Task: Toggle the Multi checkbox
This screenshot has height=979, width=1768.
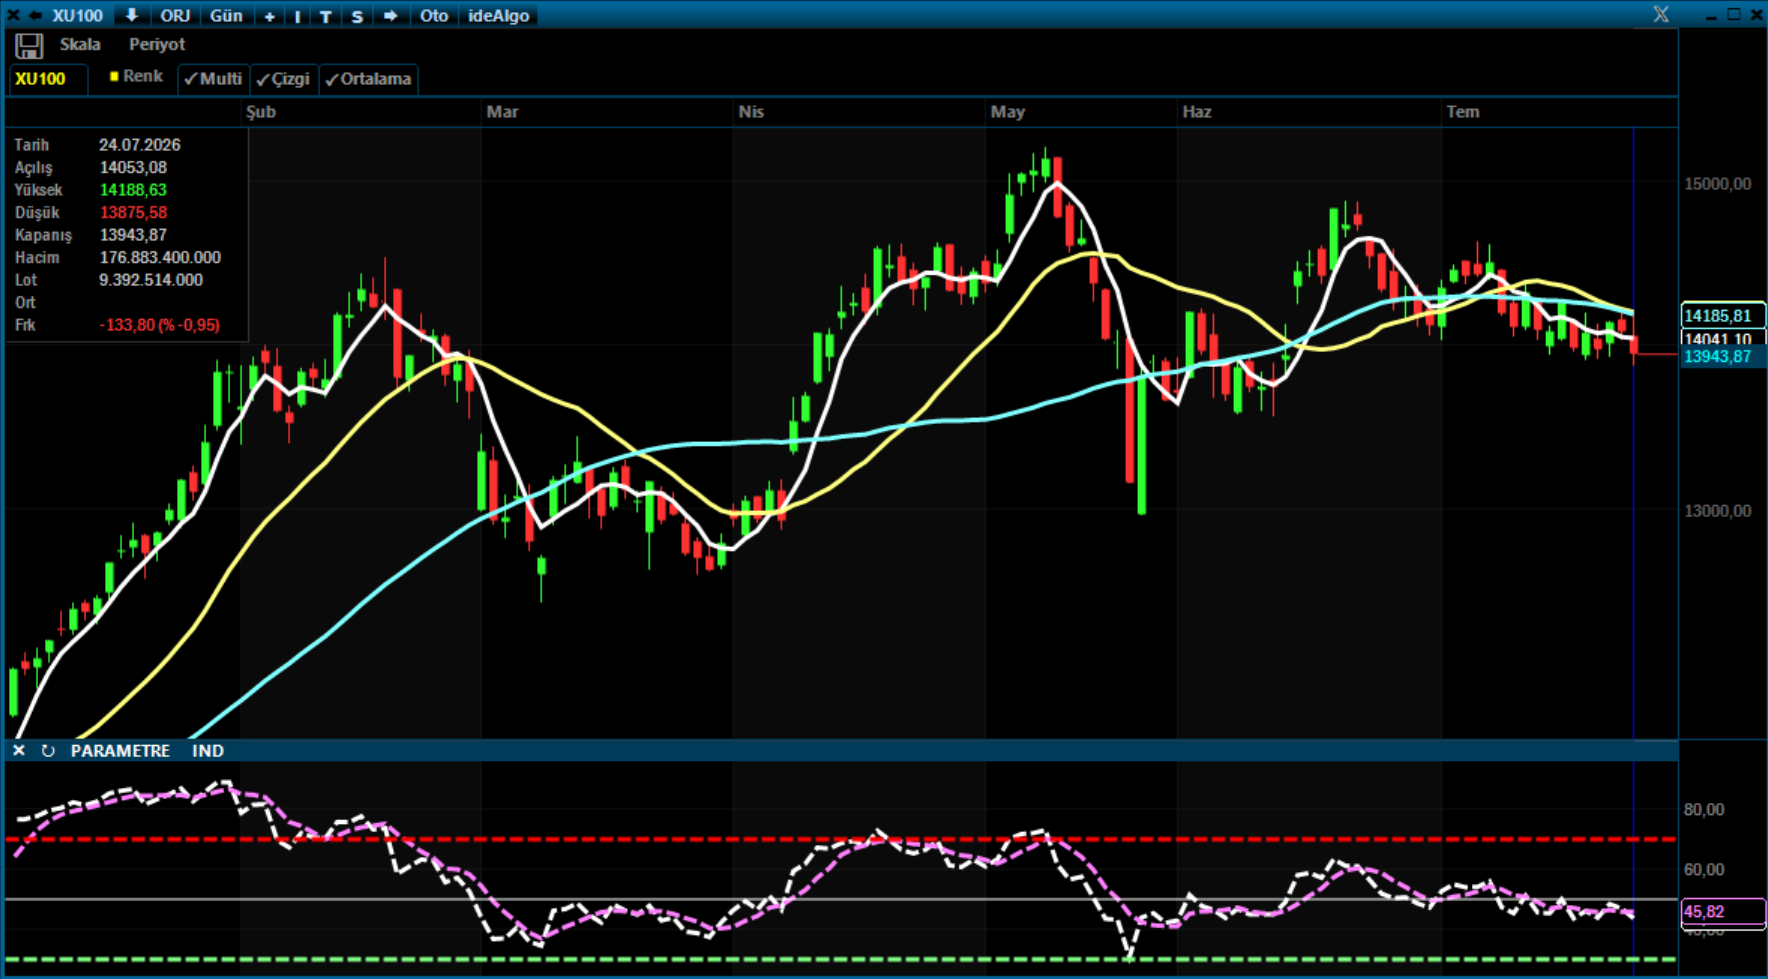Action: tap(213, 79)
